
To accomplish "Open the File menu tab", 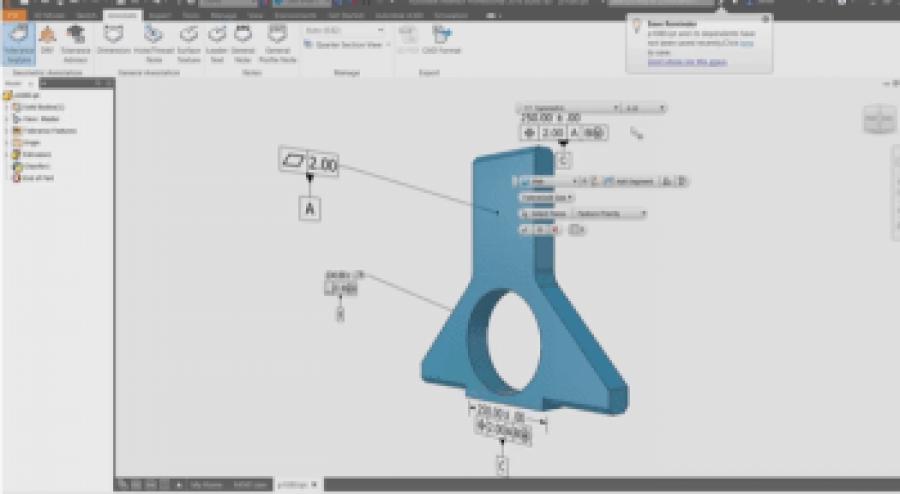I will point(12,16).
